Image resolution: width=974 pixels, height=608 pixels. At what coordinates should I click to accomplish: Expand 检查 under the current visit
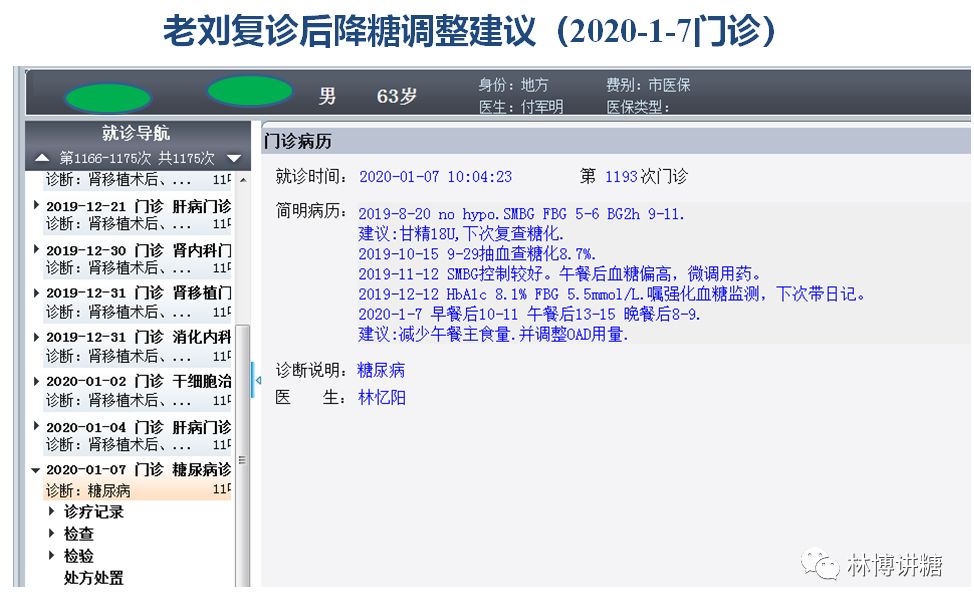[49, 533]
